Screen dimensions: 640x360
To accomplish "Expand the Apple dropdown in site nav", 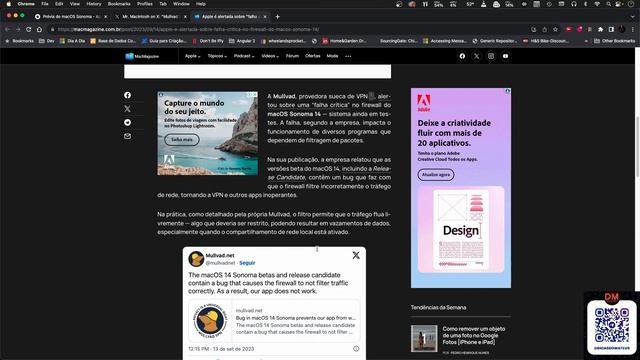I will pyautogui.click(x=192, y=56).
